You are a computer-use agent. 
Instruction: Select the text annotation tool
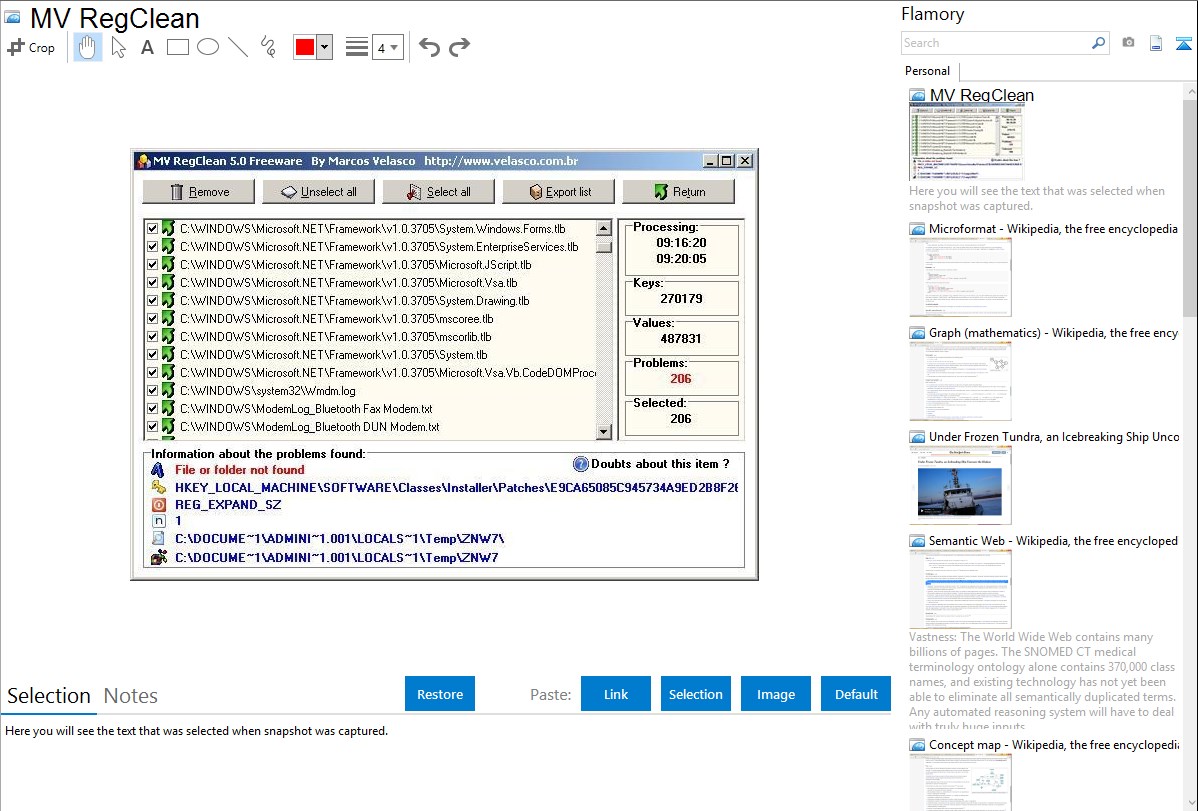[x=147, y=47]
